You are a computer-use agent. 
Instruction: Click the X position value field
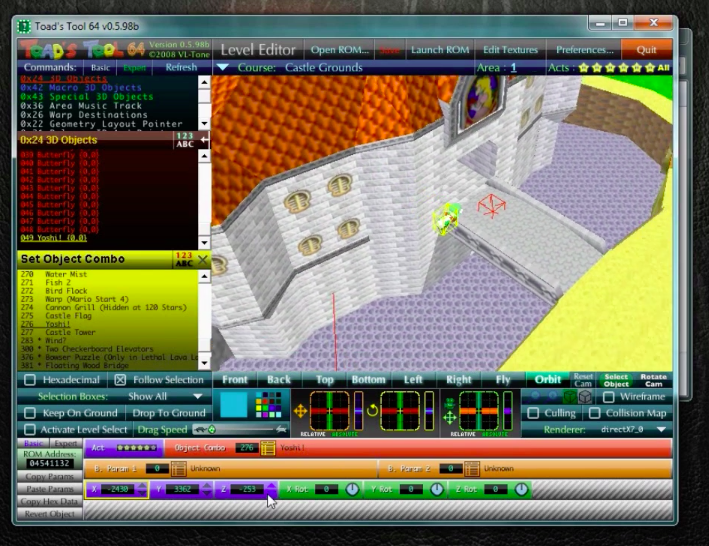[118, 489]
